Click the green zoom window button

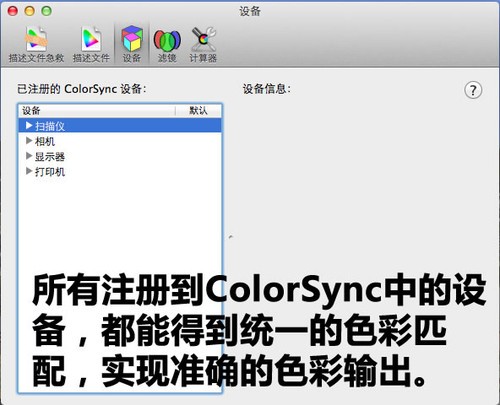point(46,11)
